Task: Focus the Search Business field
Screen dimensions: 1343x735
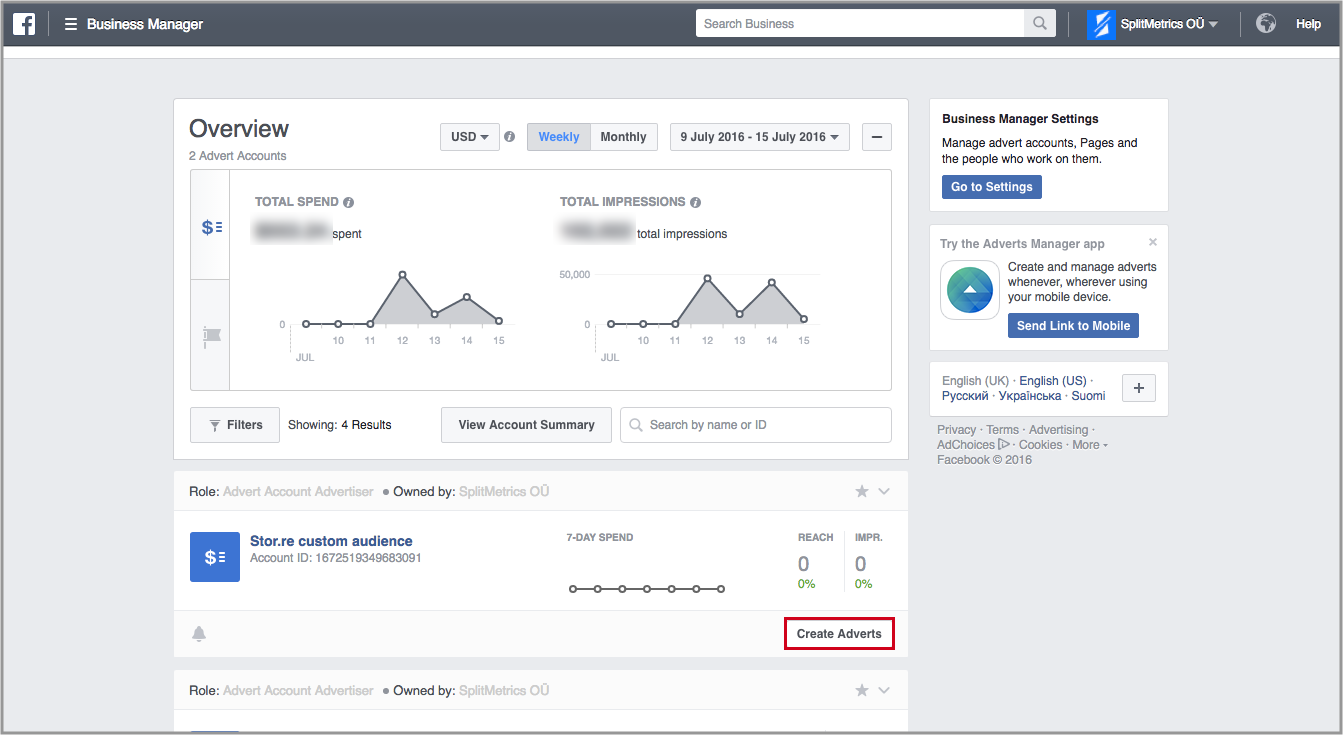Action: (860, 24)
